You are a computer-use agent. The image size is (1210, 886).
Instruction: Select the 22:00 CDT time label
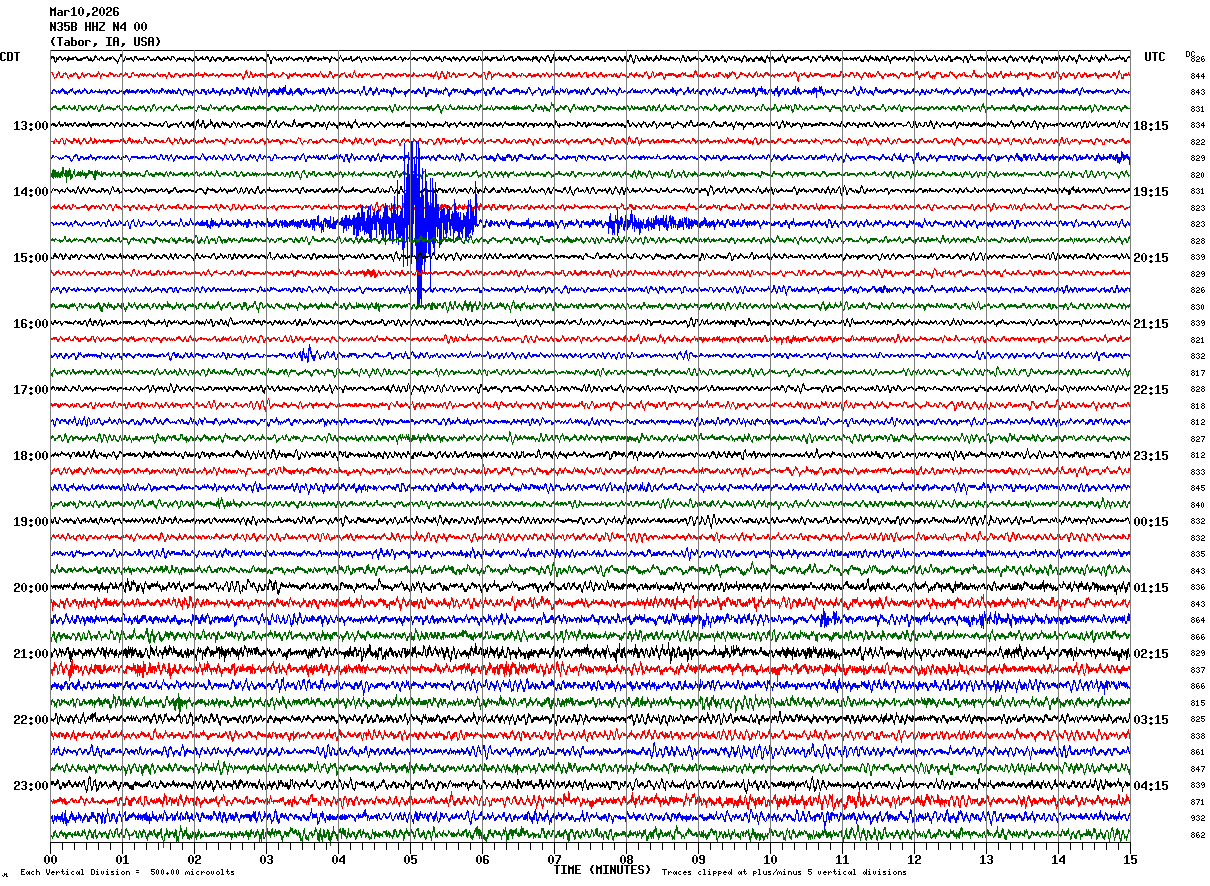(x=30, y=720)
